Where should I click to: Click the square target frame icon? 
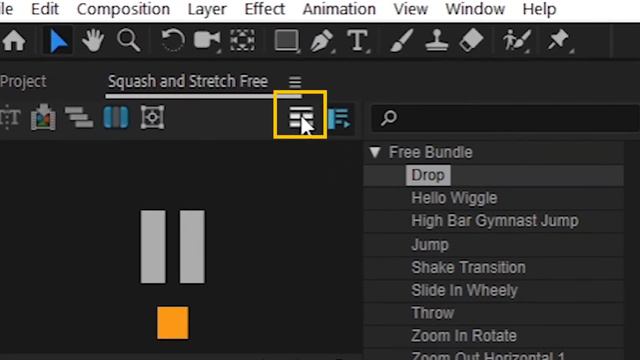[152, 118]
